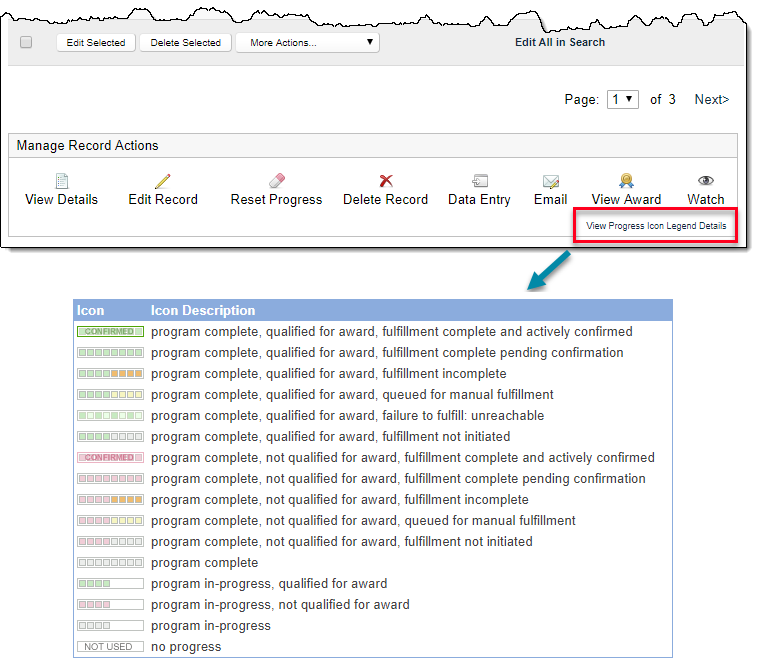Screen dimensions: 757x667
Task: Click the Reset Progress eraser icon
Action: [277, 181]
